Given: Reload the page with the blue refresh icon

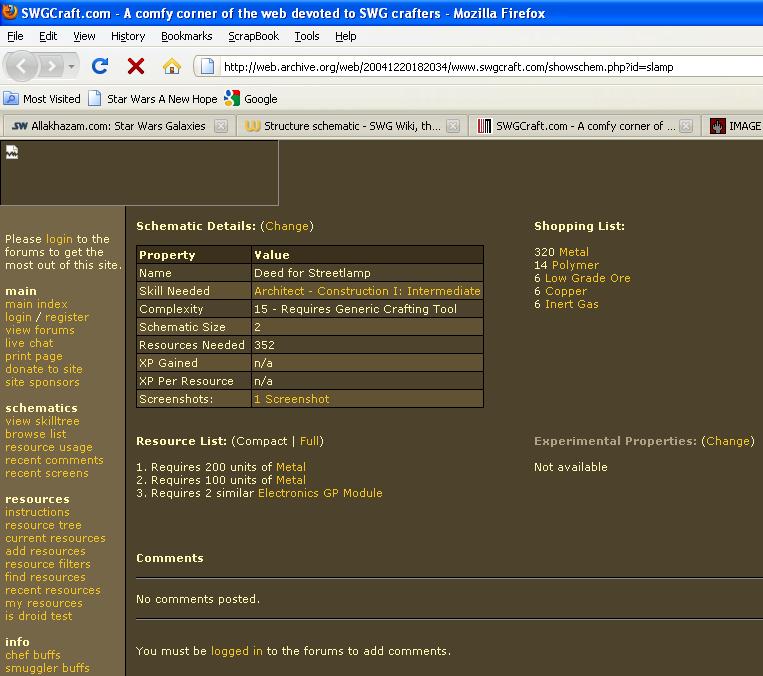Looking at the screenshot, I should (100, 66).
